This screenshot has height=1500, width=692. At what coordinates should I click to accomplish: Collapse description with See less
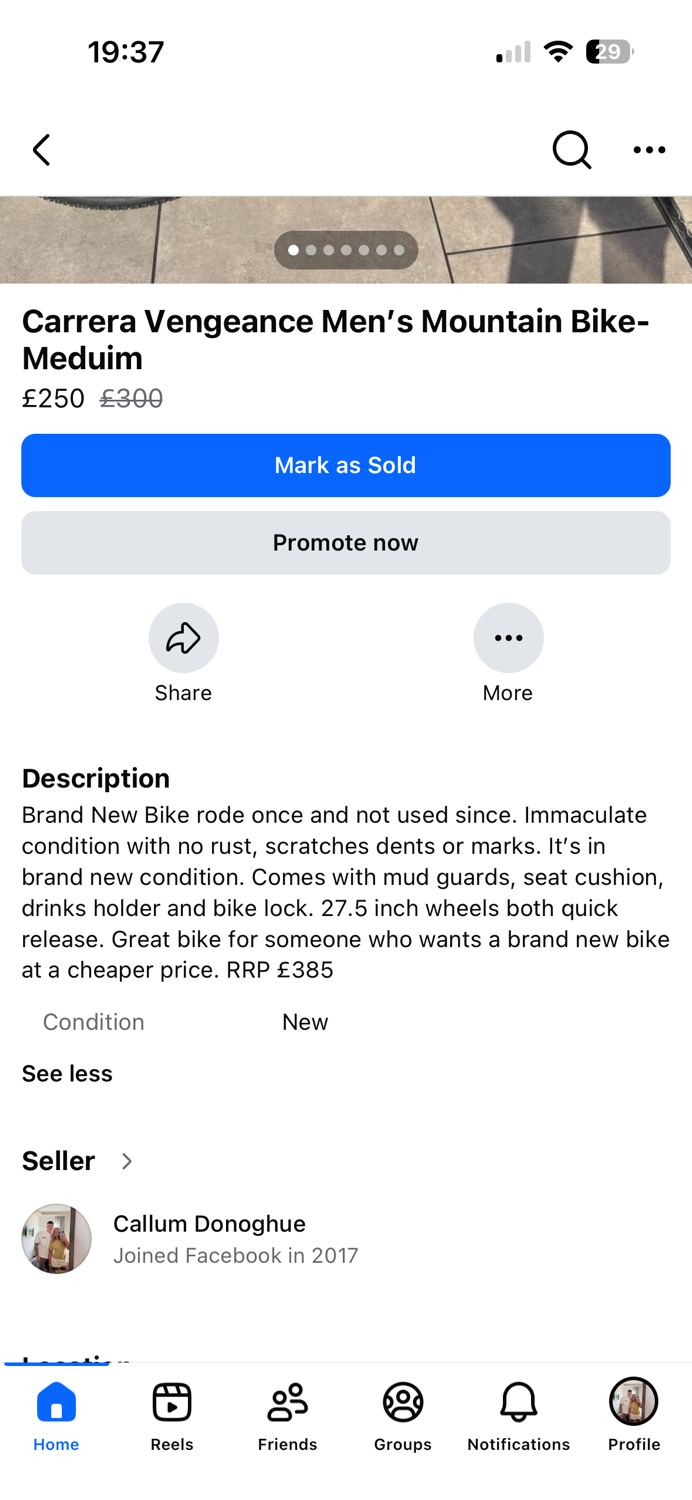(67, 1073)
